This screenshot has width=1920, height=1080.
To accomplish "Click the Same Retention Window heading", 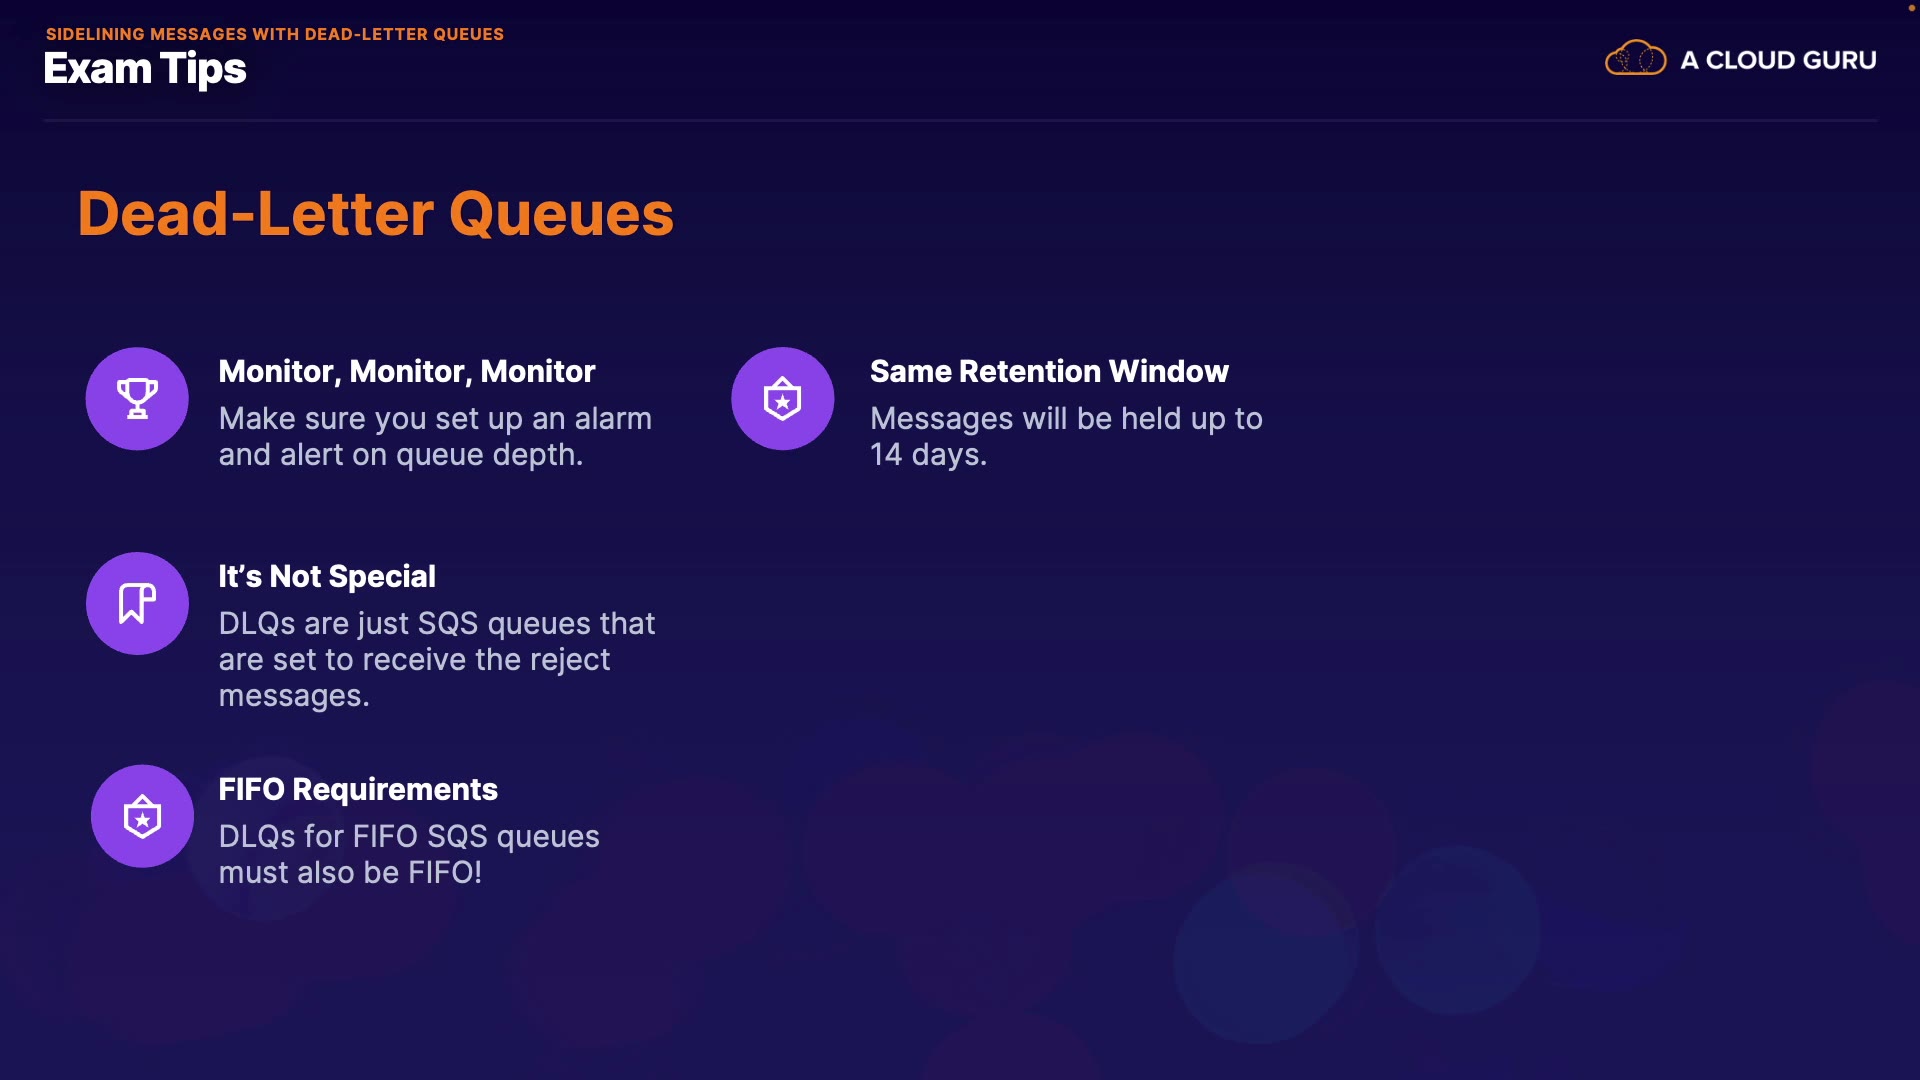I will [1048, 372].
